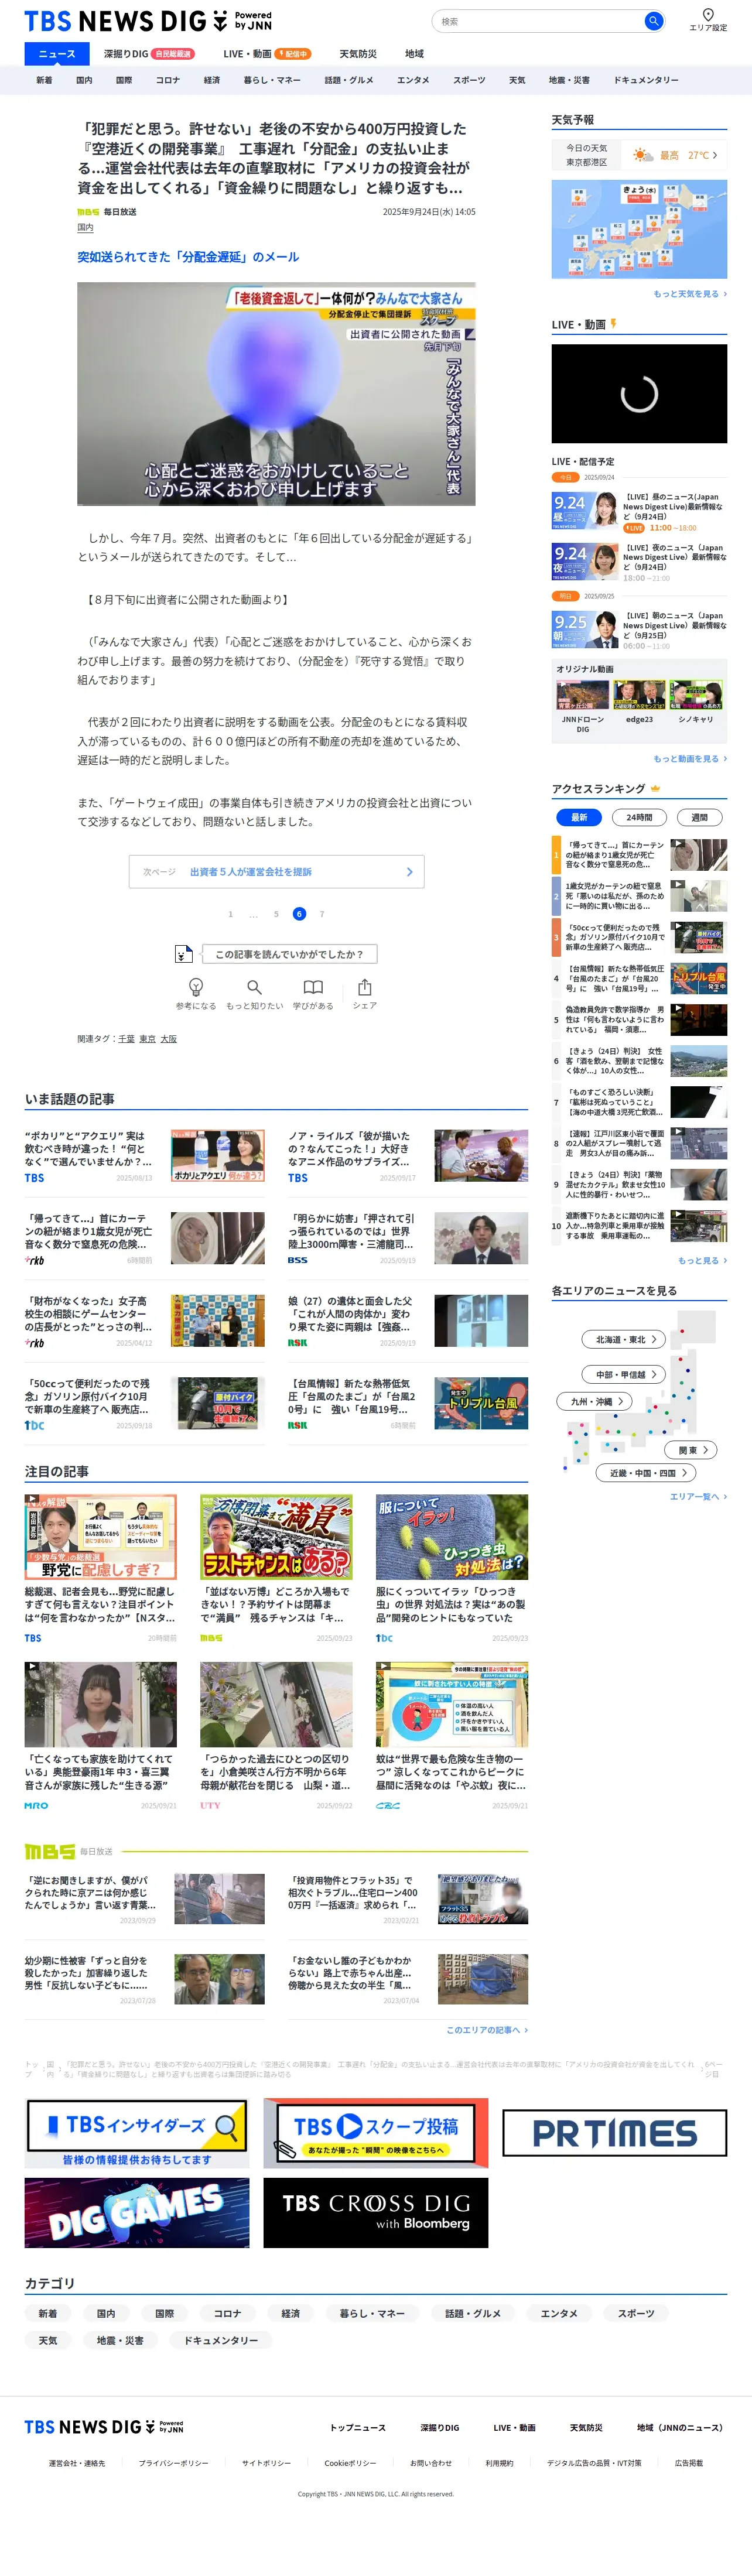The image size is (752, 2576).
Task: Open the 経済 sub-navigation item
Action: [212, 80]
